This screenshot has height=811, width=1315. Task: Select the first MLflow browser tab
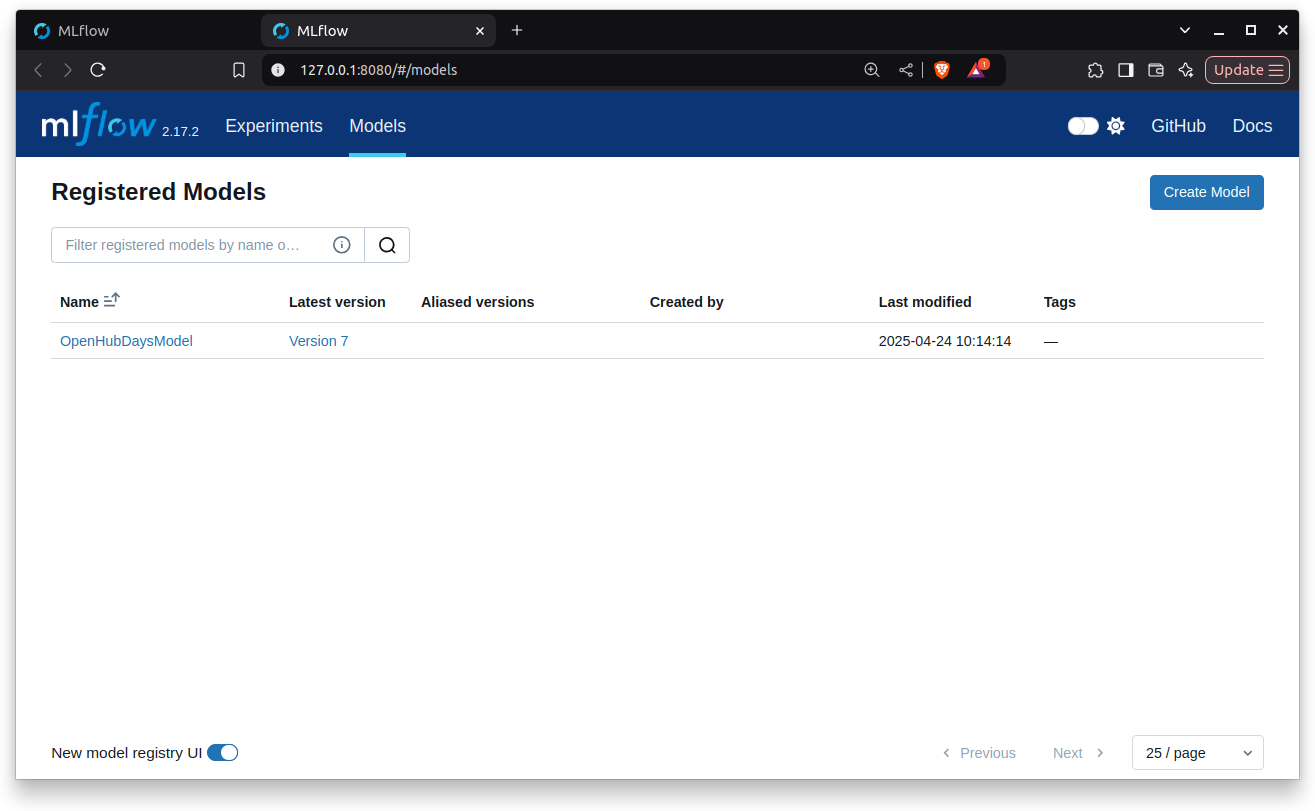[137, 31]
